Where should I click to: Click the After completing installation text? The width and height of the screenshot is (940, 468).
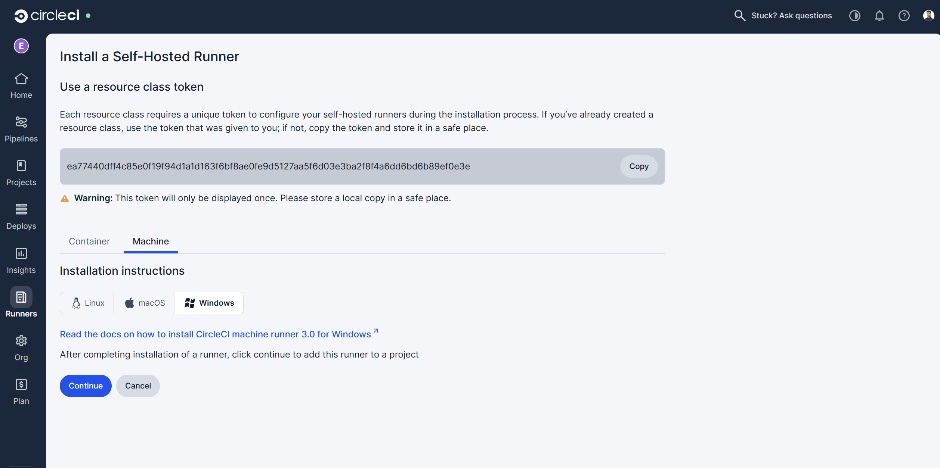239,355
